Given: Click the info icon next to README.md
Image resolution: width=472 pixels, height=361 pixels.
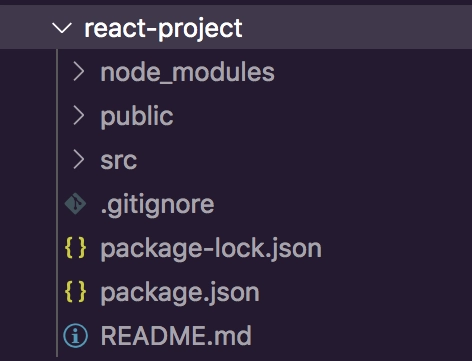Looking at the screenshot, I should tap(76, 336).
